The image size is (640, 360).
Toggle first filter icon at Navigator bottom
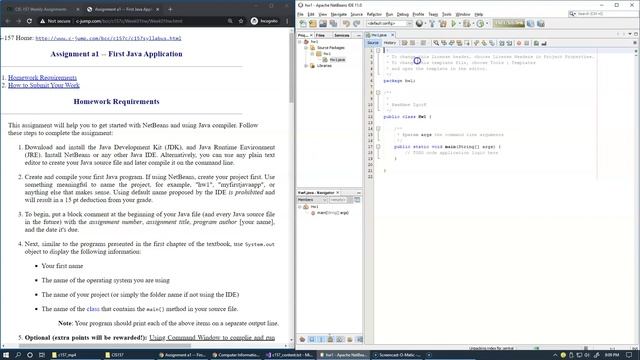tap(302, 340)
